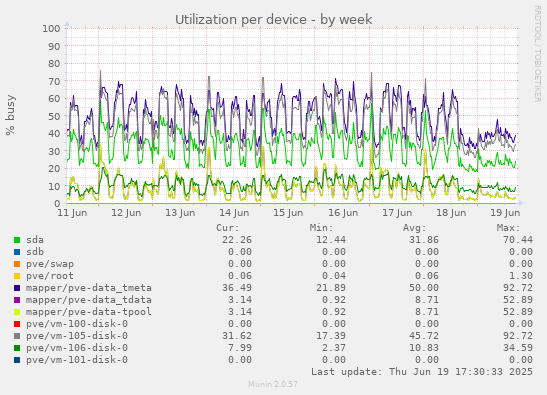This screenshot has height=395, width=547.
Task: Click the orange pve/swap legend swatch
Action: (17, 264)
